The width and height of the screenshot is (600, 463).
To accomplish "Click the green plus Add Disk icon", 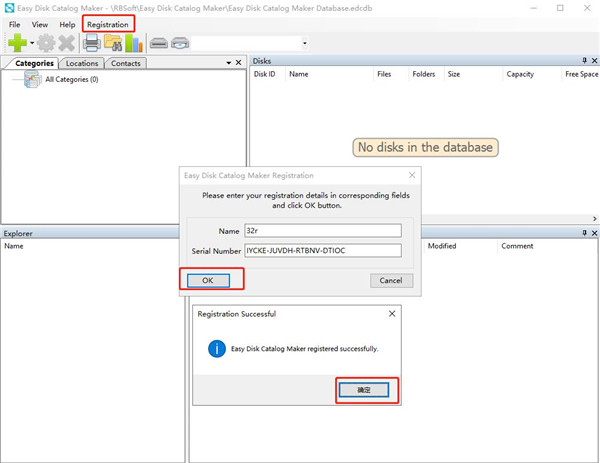I will [17, 42].
